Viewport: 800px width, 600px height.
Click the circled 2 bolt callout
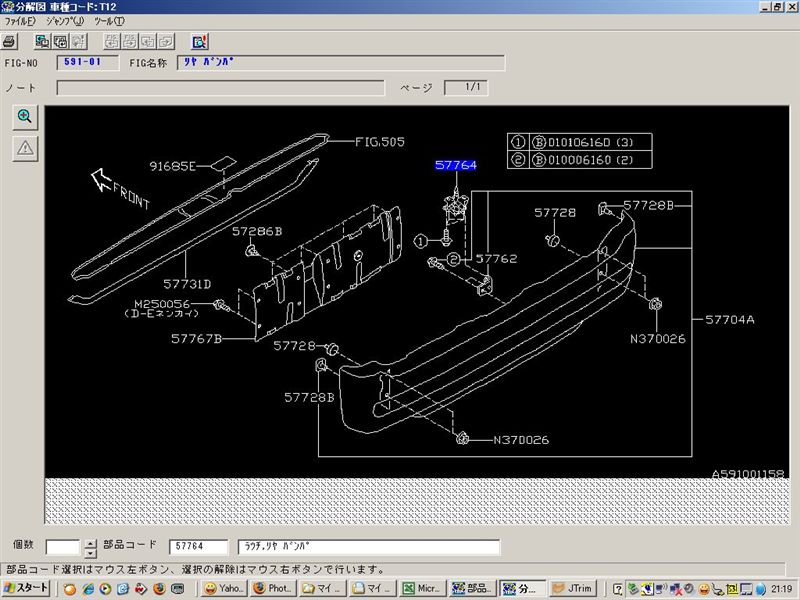click(x=454, y=260)
